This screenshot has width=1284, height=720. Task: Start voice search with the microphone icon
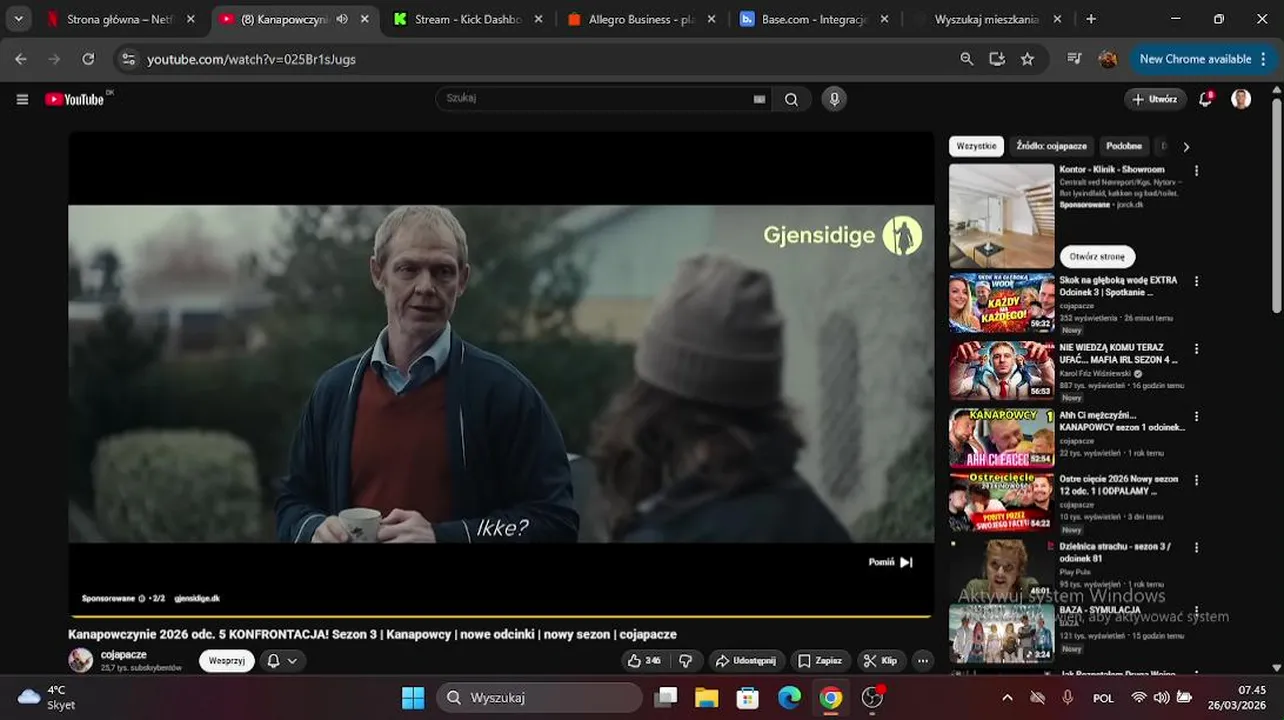tap(834, 99)
